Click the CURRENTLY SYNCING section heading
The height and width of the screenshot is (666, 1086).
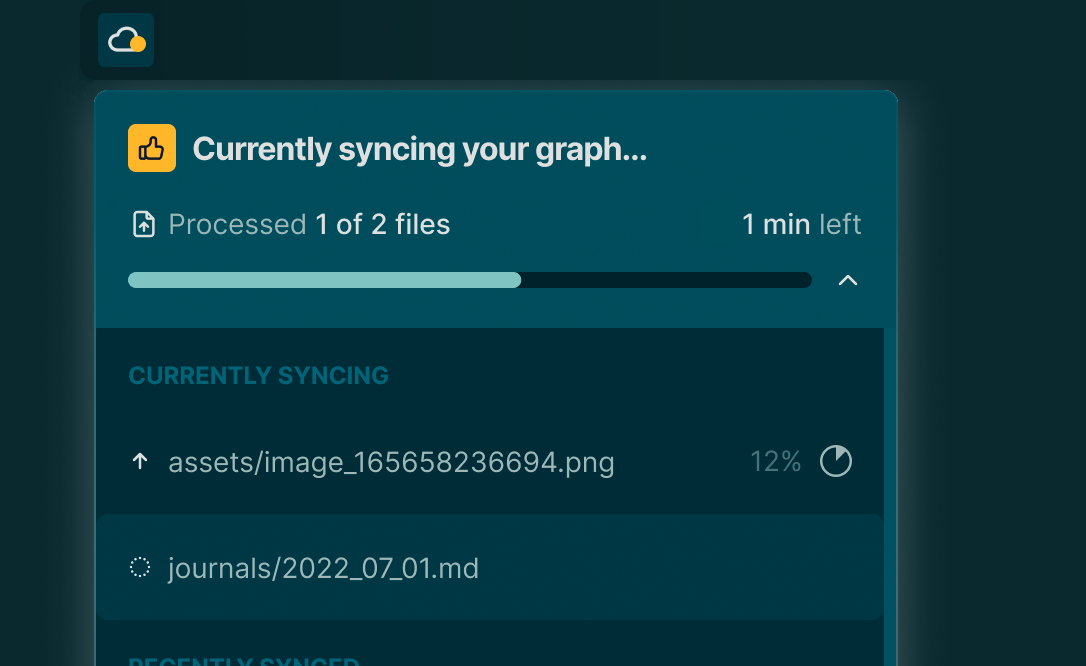[x=259, y=376]
